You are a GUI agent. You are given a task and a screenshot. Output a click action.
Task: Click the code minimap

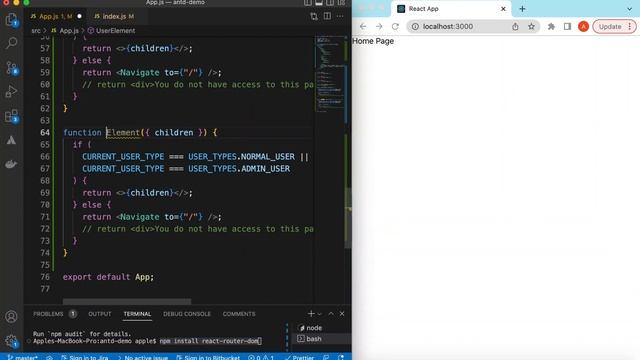(x=330, y=73)
